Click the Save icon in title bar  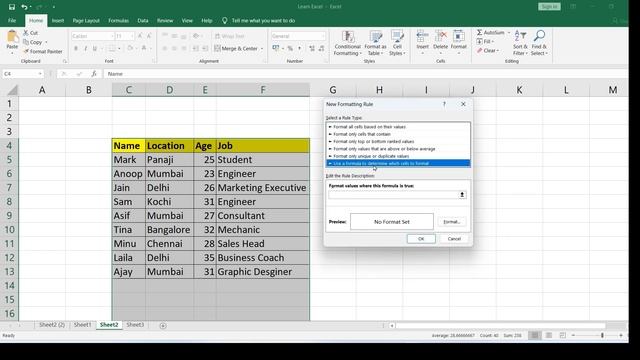[x=12, y=7]
